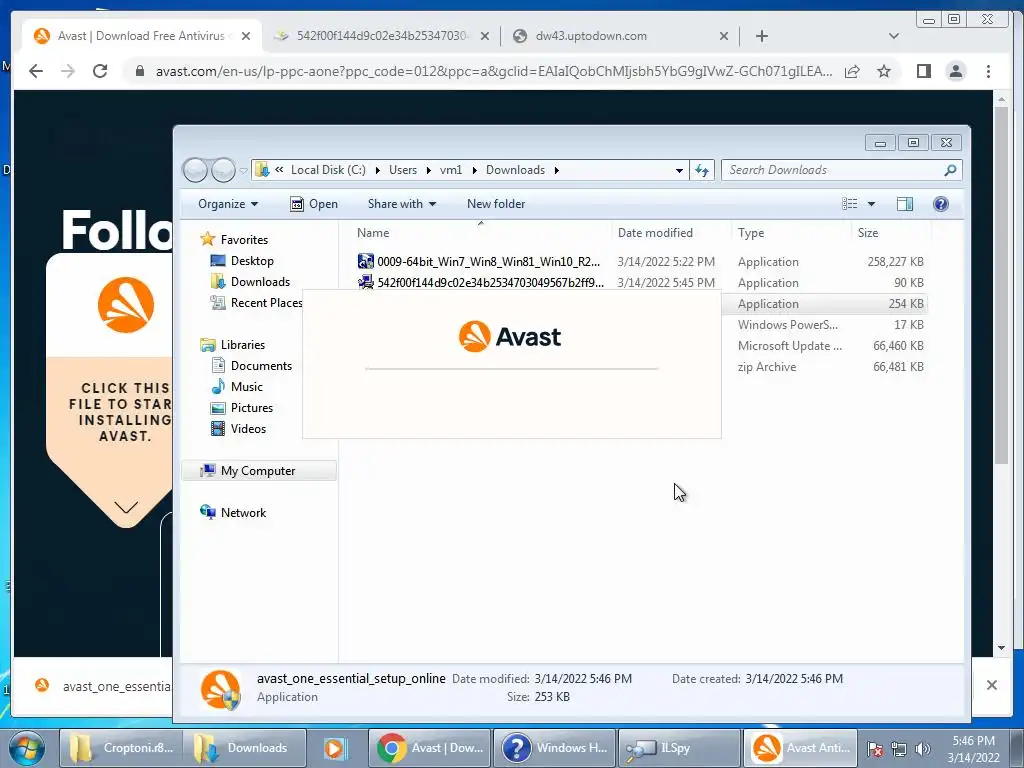Image resolution: width=1024 pixels, height=768 pixels.
Task: Create a New folder
Action: pos(496,204)
